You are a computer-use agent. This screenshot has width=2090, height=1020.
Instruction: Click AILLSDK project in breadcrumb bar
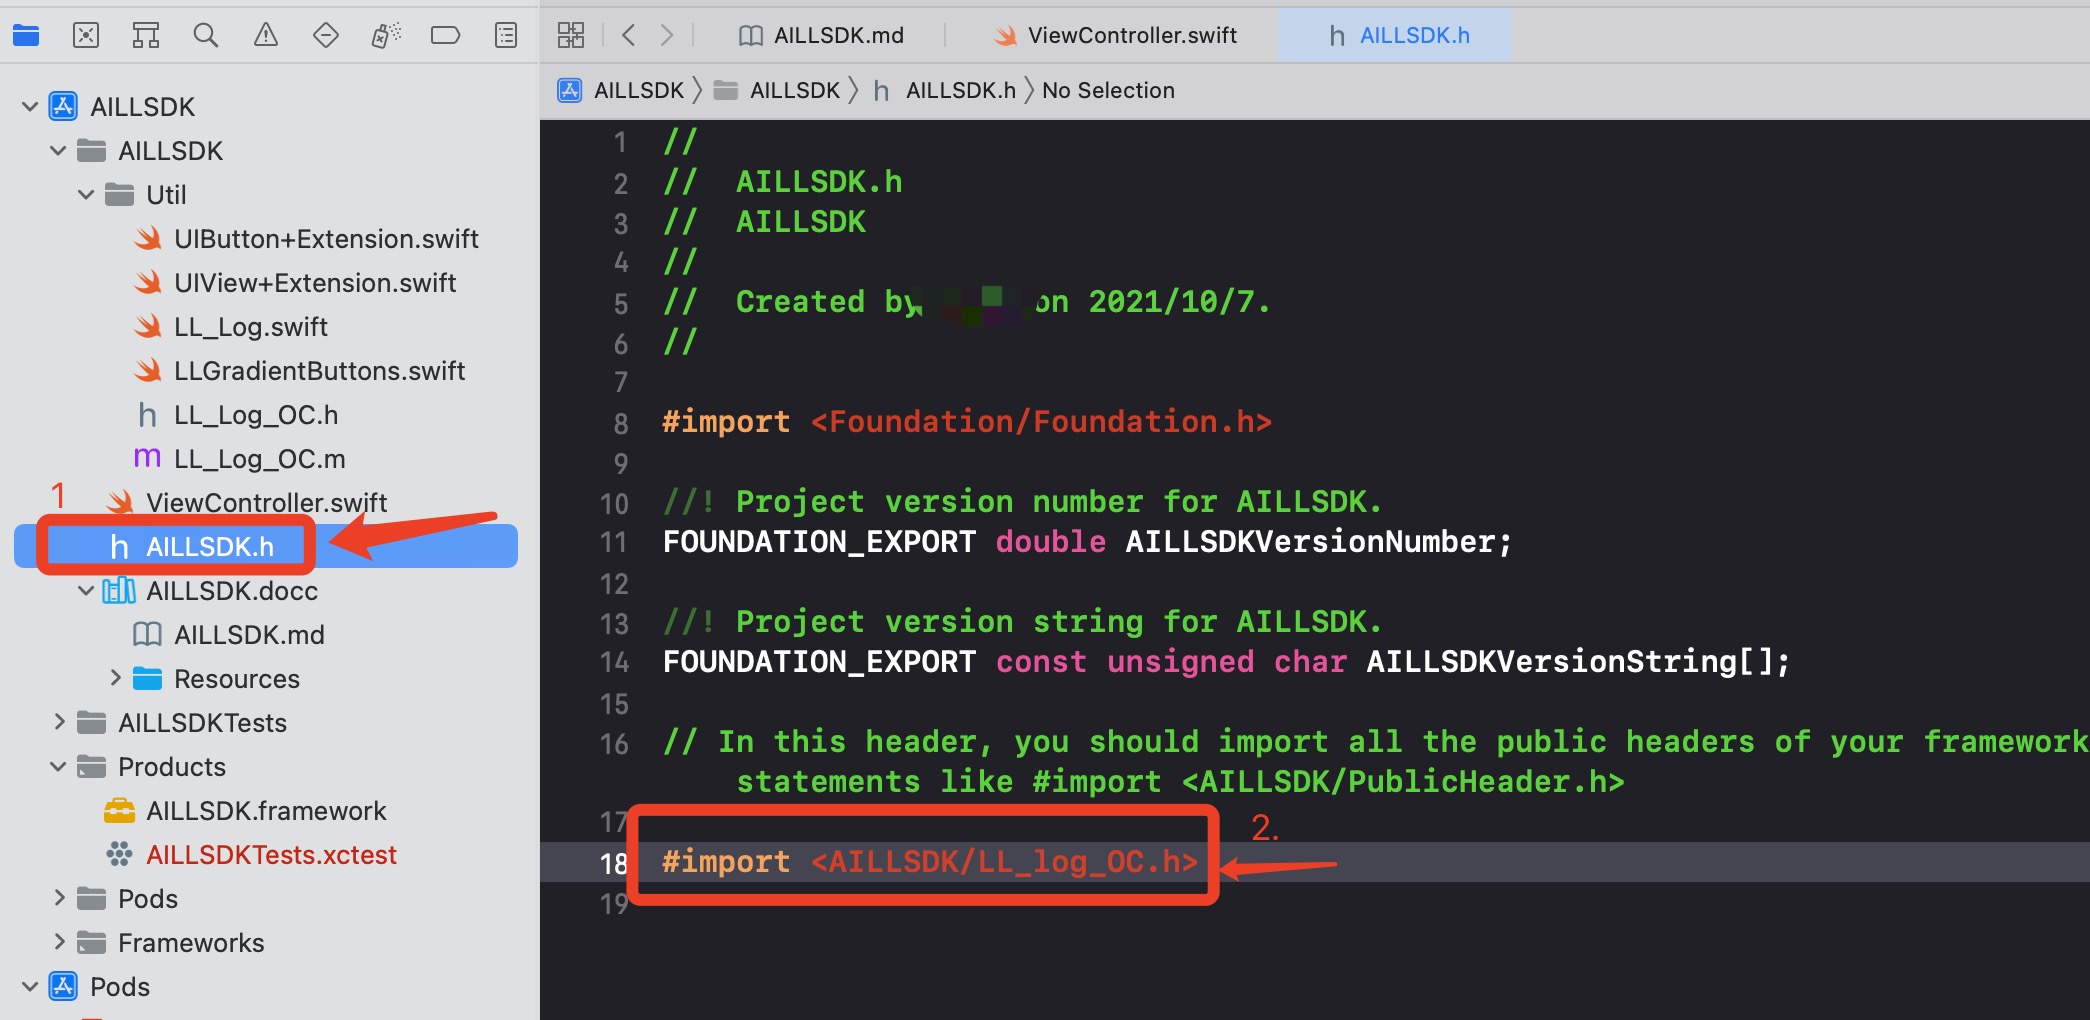621,90
